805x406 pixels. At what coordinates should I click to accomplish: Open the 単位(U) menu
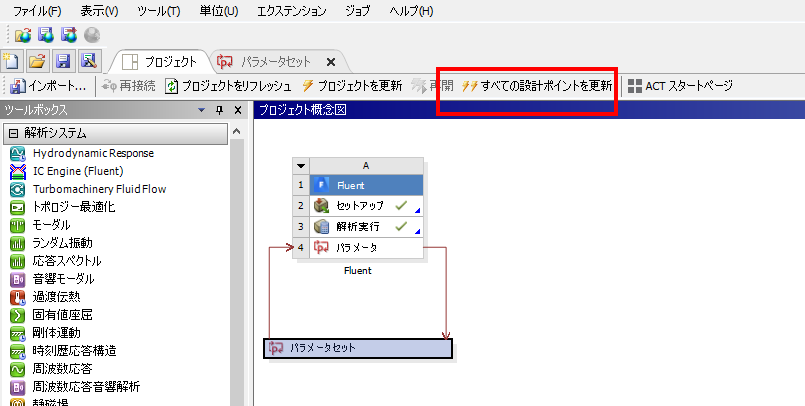click(219, 11)
